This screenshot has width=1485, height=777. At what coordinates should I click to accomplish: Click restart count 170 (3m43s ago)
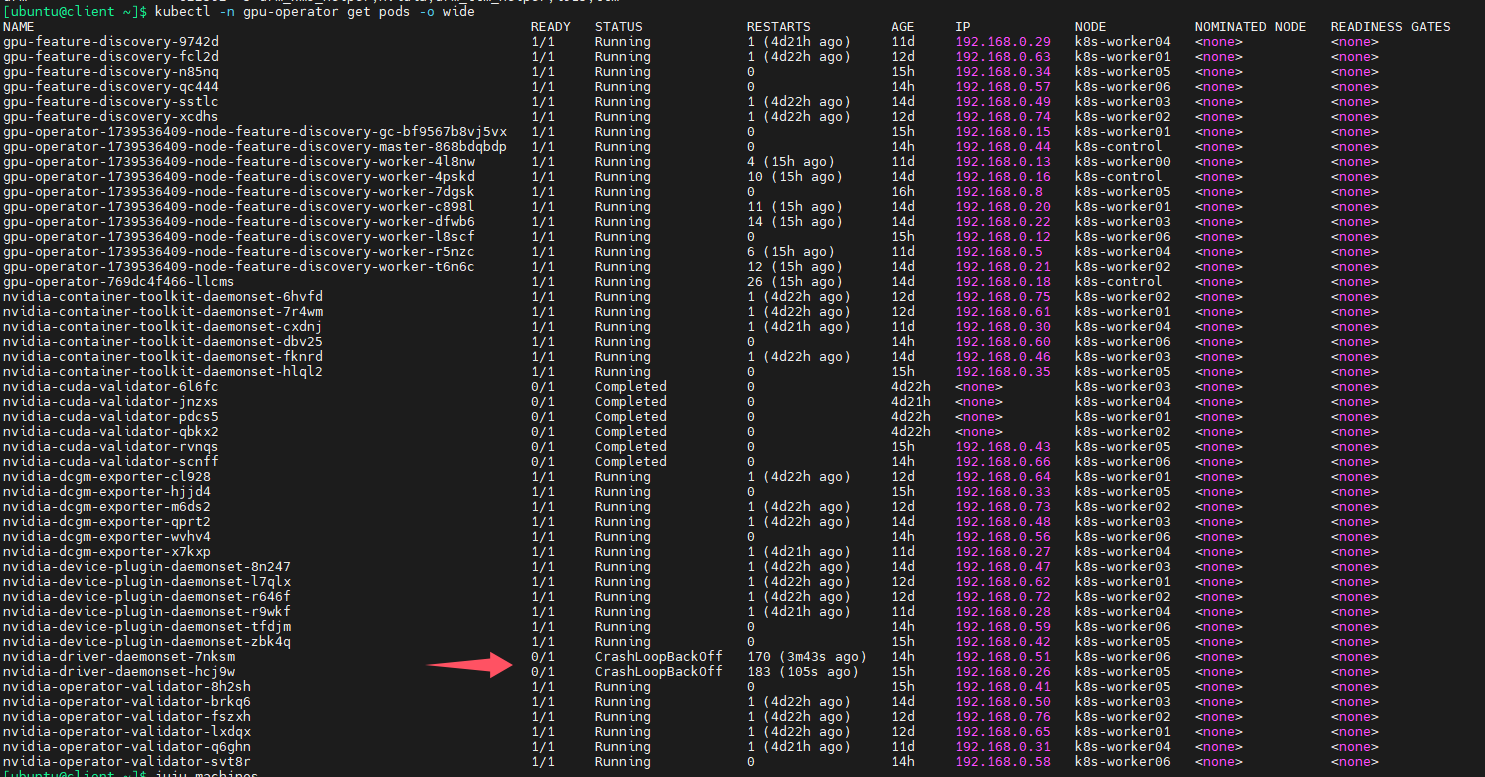point(806,656)
